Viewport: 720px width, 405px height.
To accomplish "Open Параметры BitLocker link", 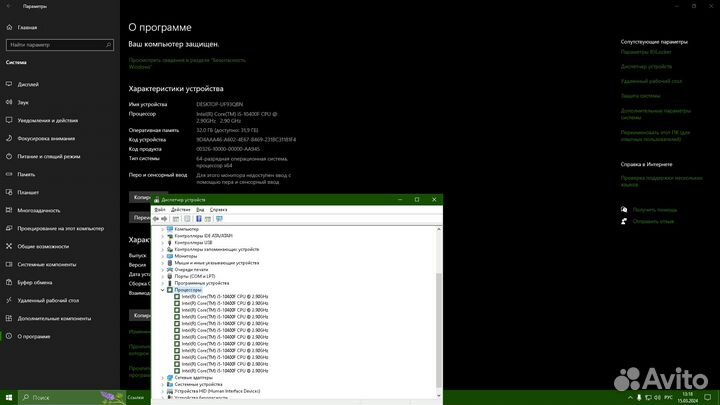I will click(x=646, y=52).
